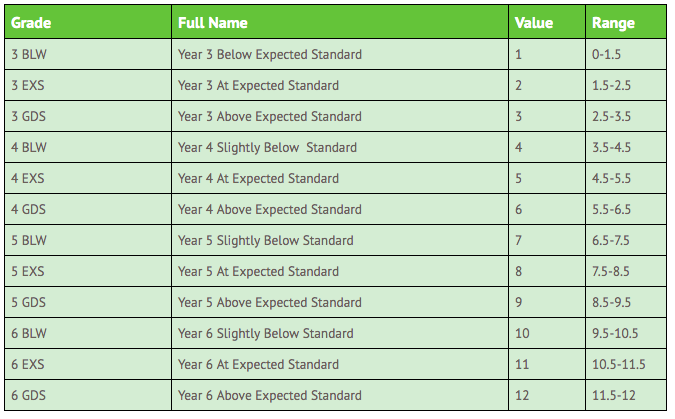Viewport: 675px width, 419px height.
Task: Select the 4.5-5.5 range cell
Action: pyautogui.click(x=611, y=178)
